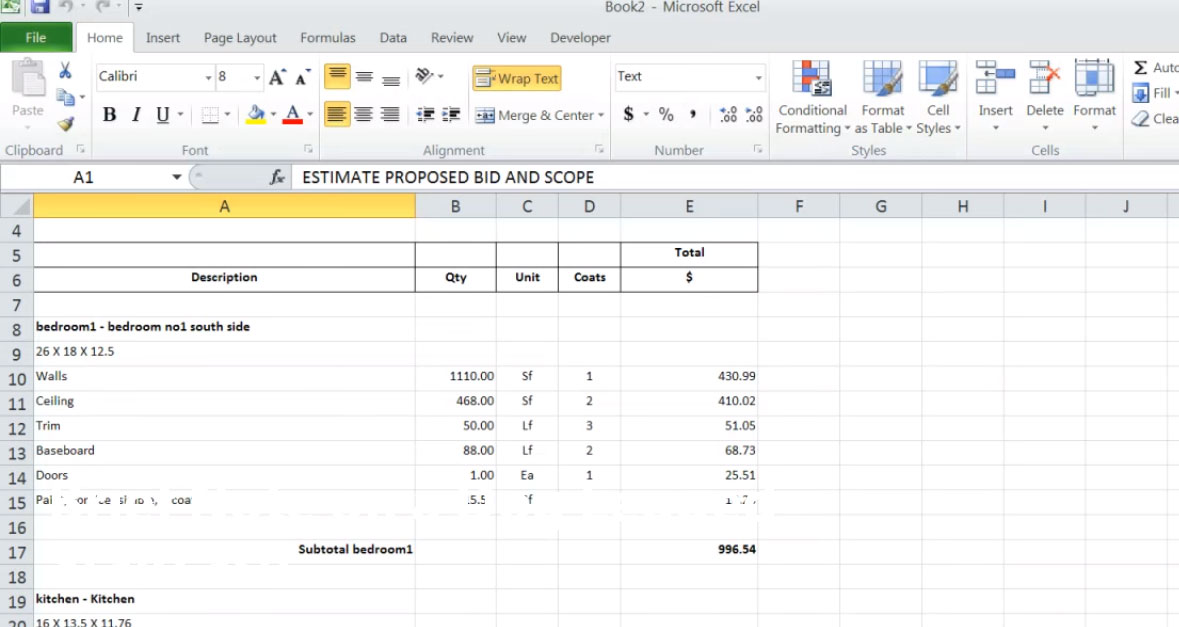
Task: Toggle Middle Align vertical alignment
Action: click(x=364, y=77)
